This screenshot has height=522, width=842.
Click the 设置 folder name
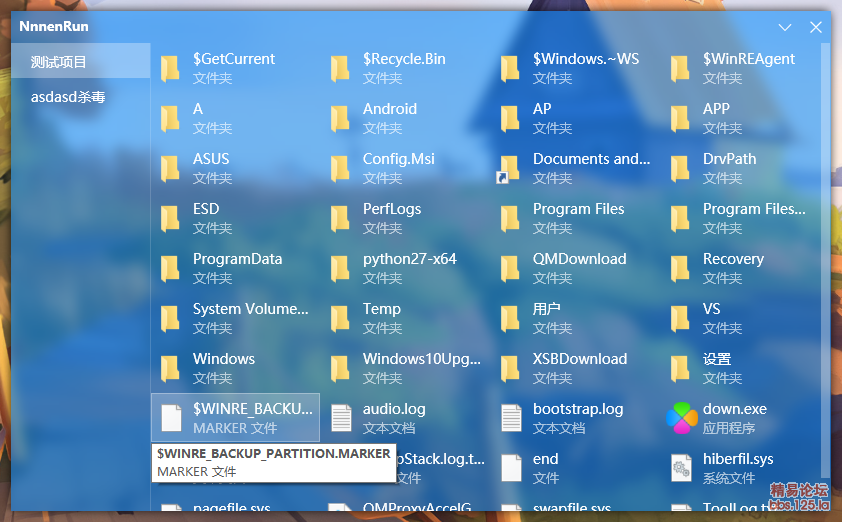717,359
